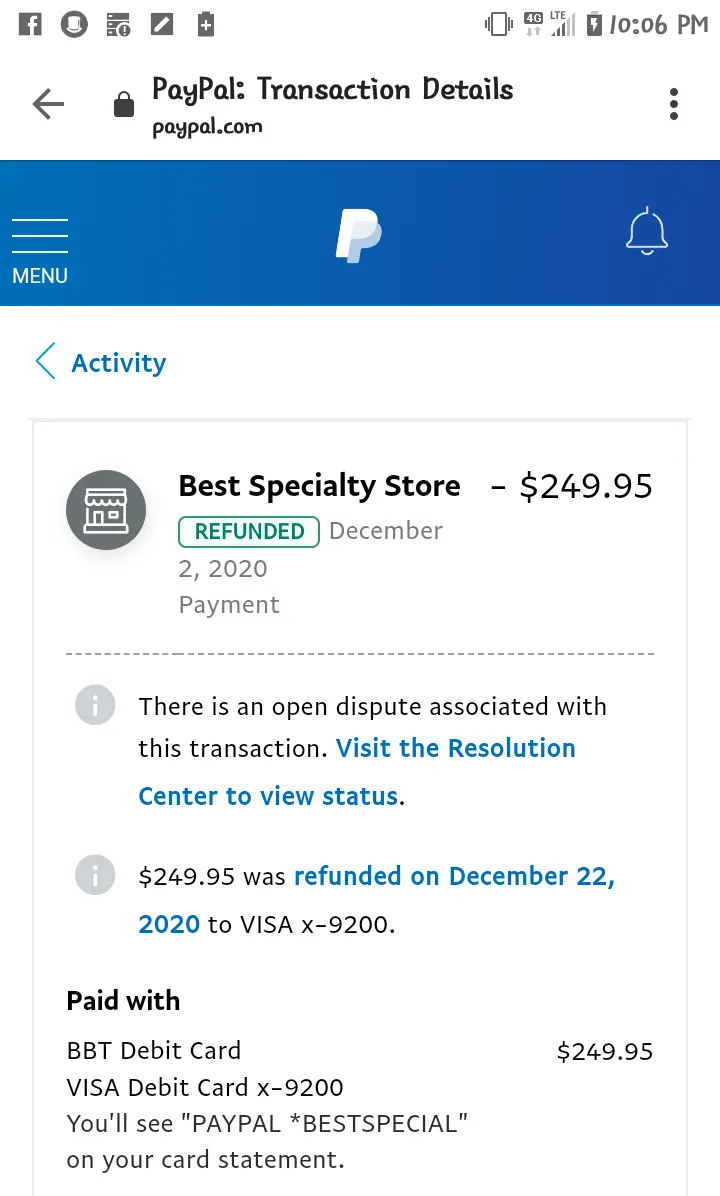Tap the Best Specialty Store merchant name
This screenshot has height=1196, width=720.
point(320,486)
